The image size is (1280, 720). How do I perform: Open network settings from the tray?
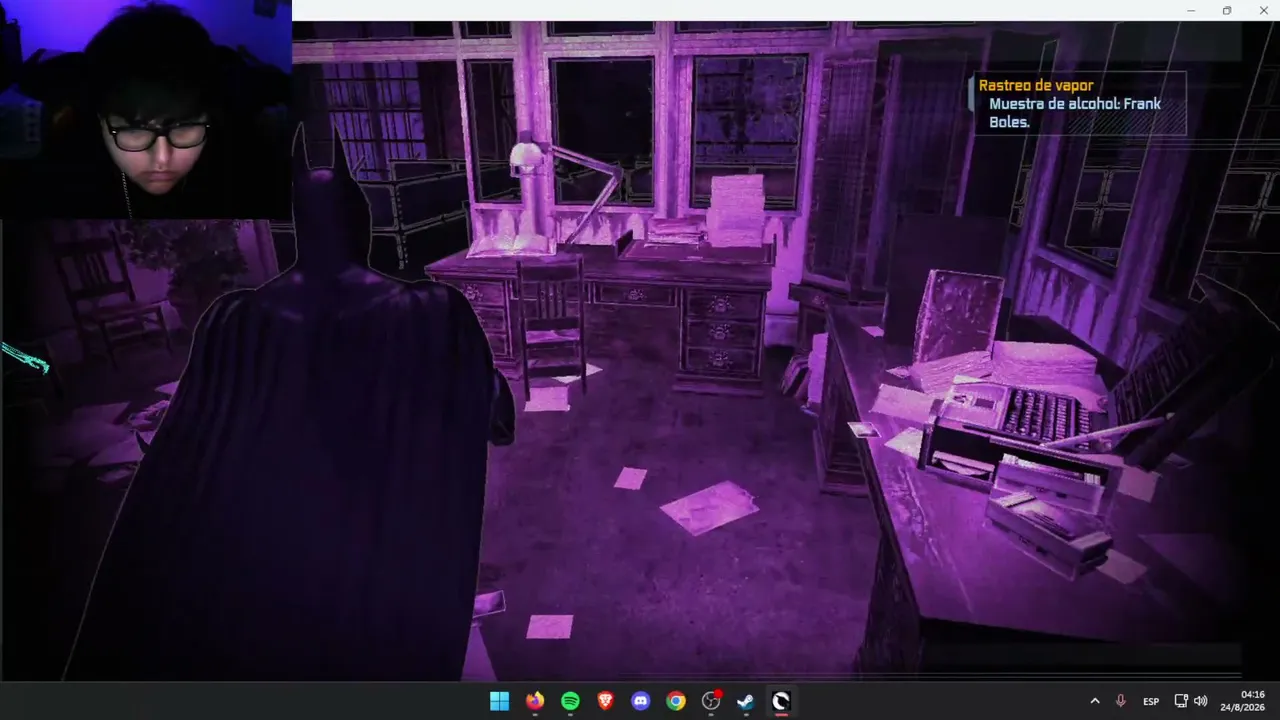(1181, 701)
